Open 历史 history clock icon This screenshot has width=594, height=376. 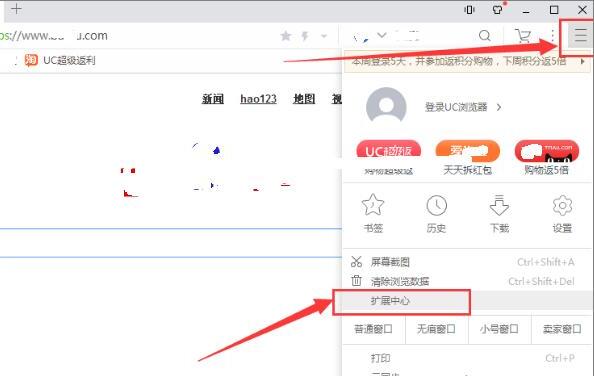(x=436, y=206)
